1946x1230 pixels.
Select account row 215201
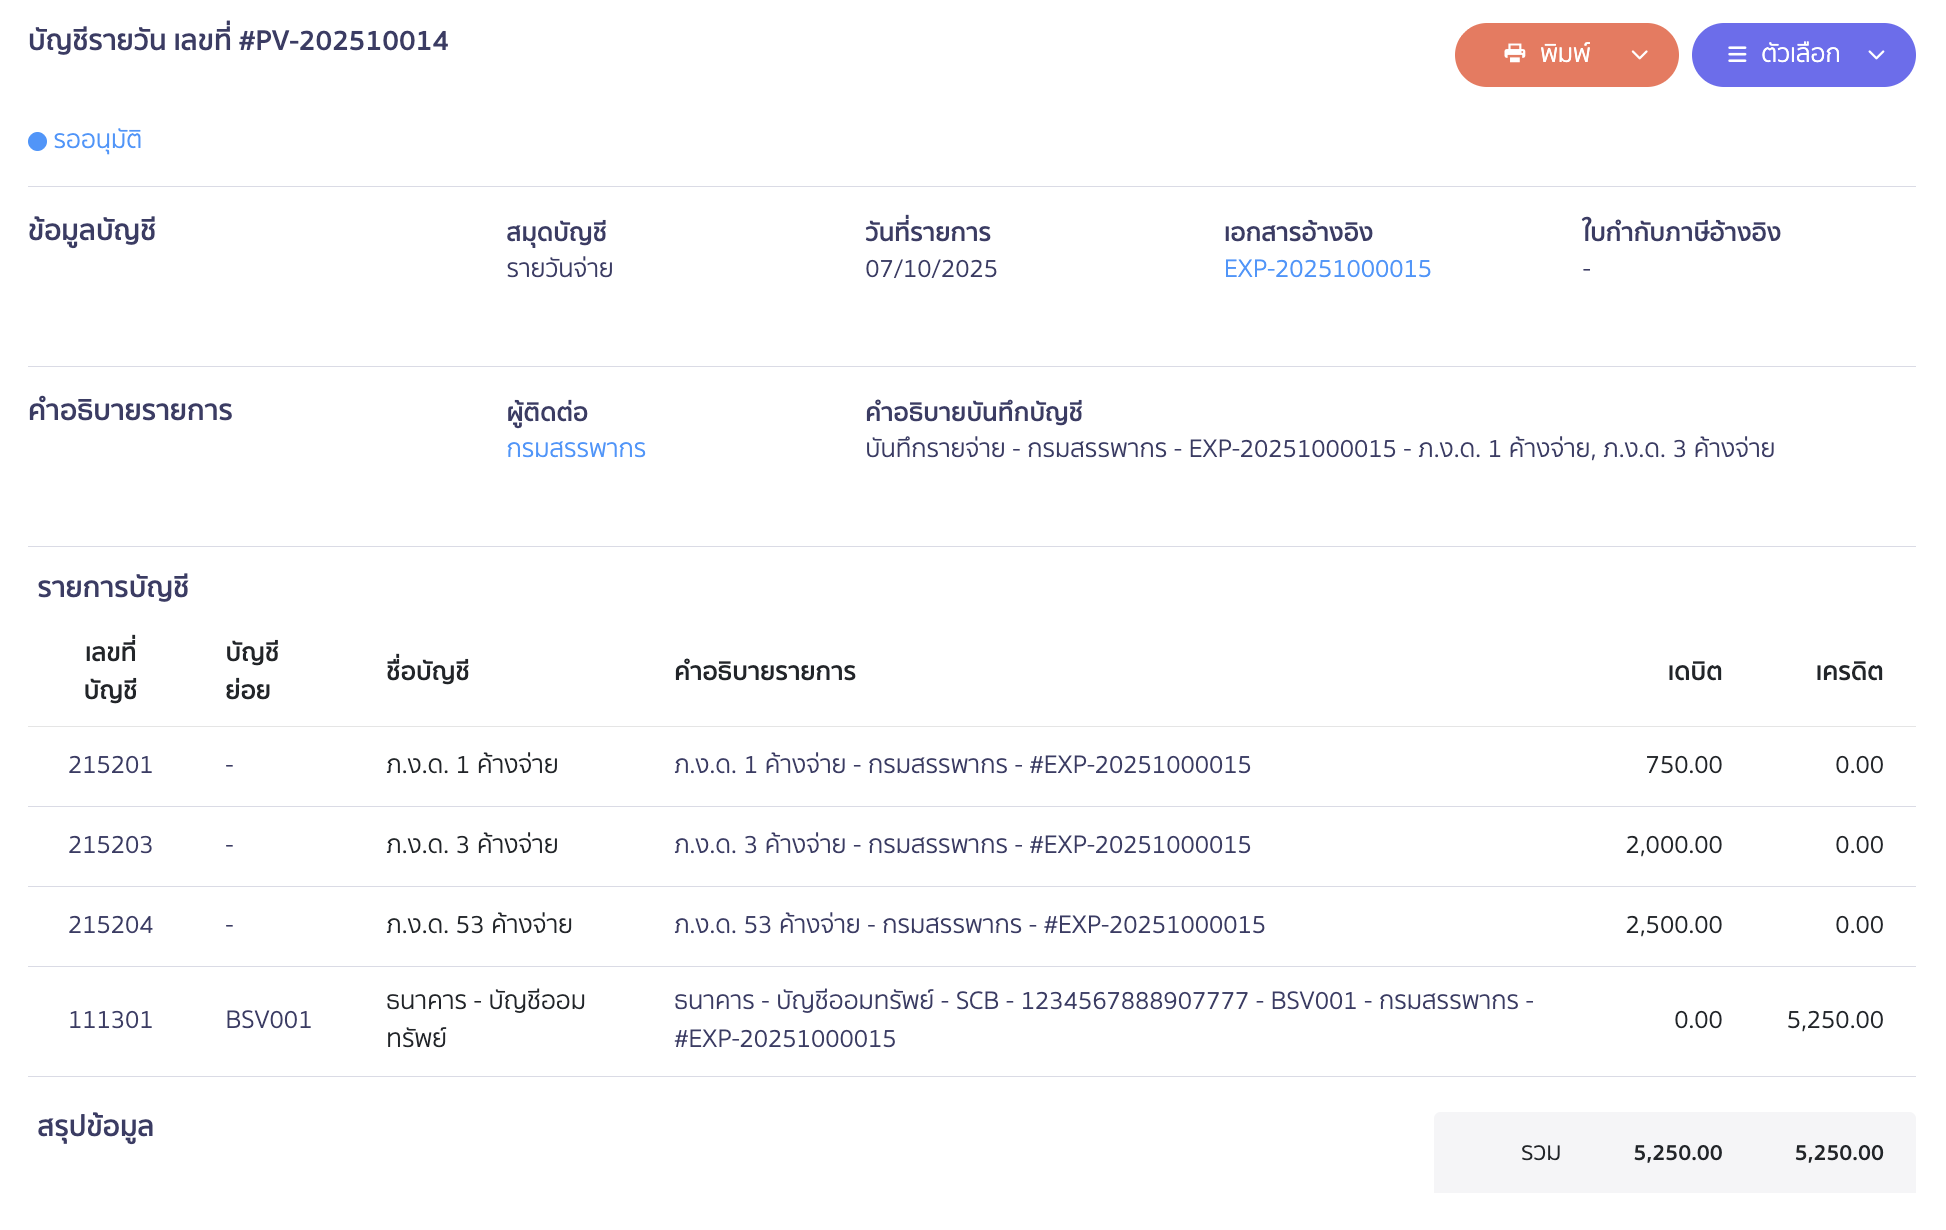pos(110,765)
